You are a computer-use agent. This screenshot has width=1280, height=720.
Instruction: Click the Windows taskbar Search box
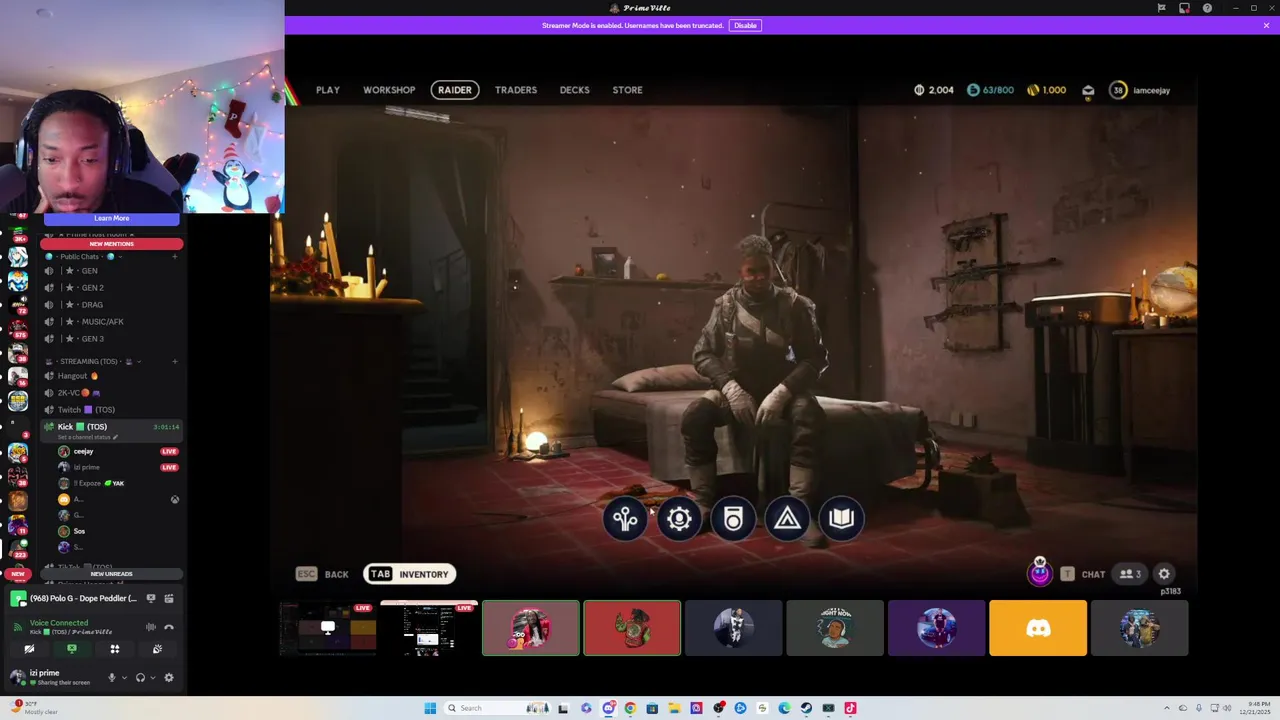498,708
